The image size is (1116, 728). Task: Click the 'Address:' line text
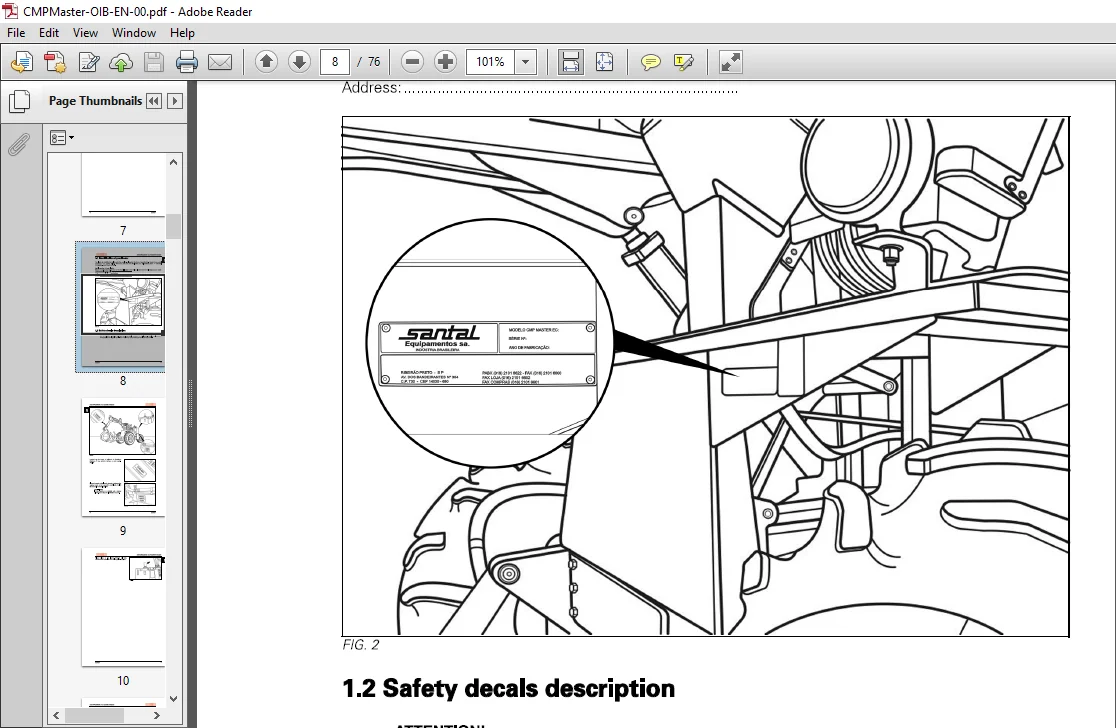[372, 88]
